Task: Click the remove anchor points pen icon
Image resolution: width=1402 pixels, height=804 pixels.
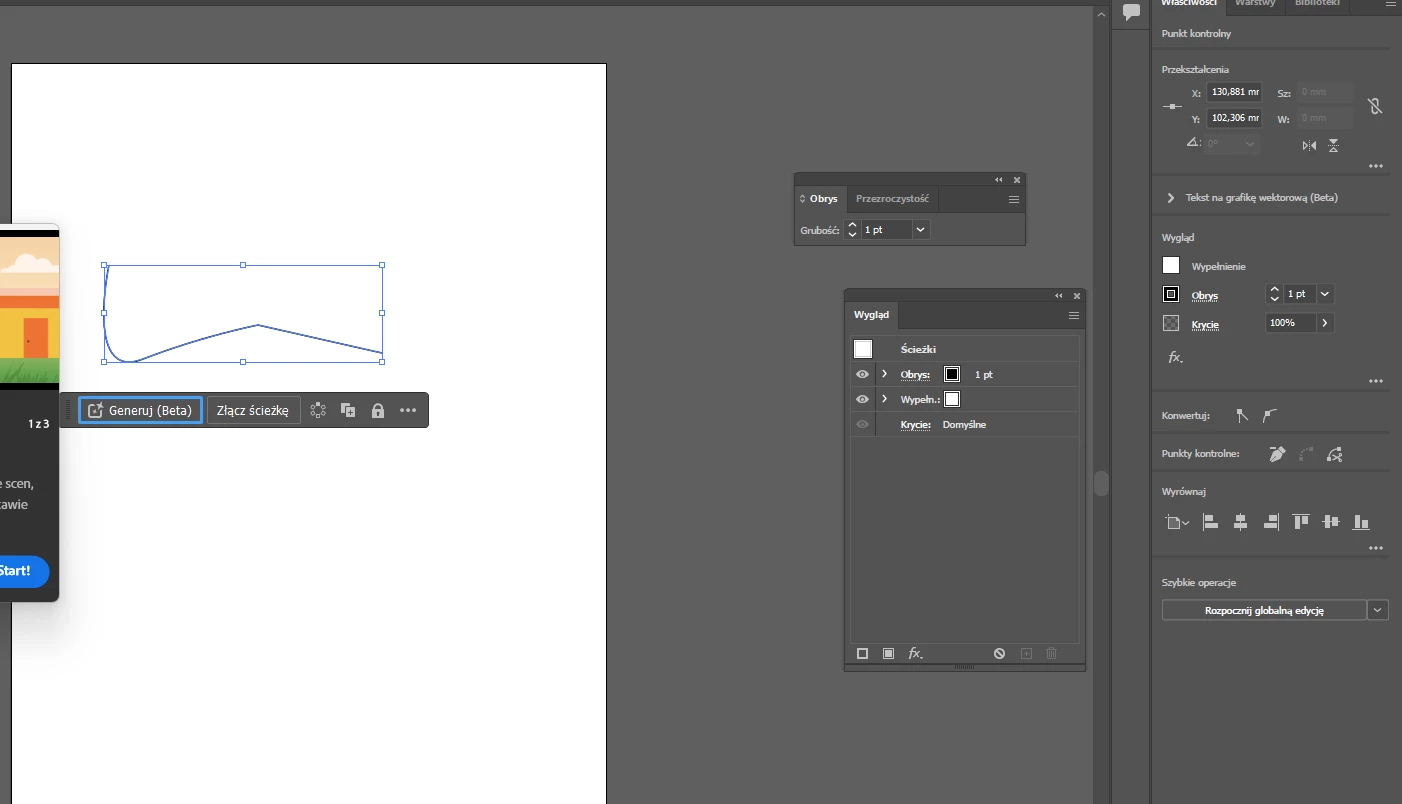Action: [1277, 454]
